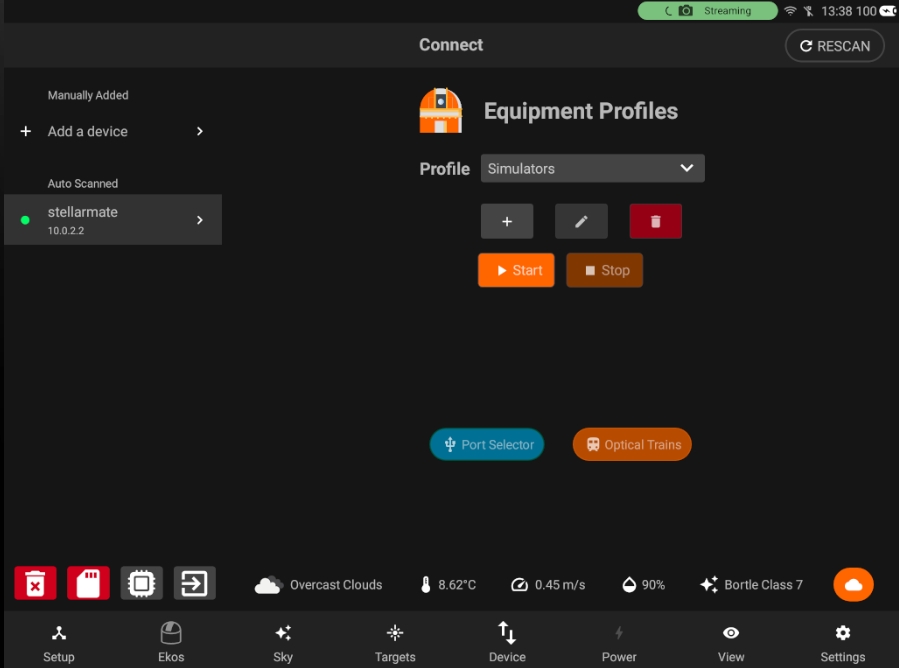Click the 10.0.2.2 IP address
The height and width of the screenshot is (668, 899).
point(66,231)
